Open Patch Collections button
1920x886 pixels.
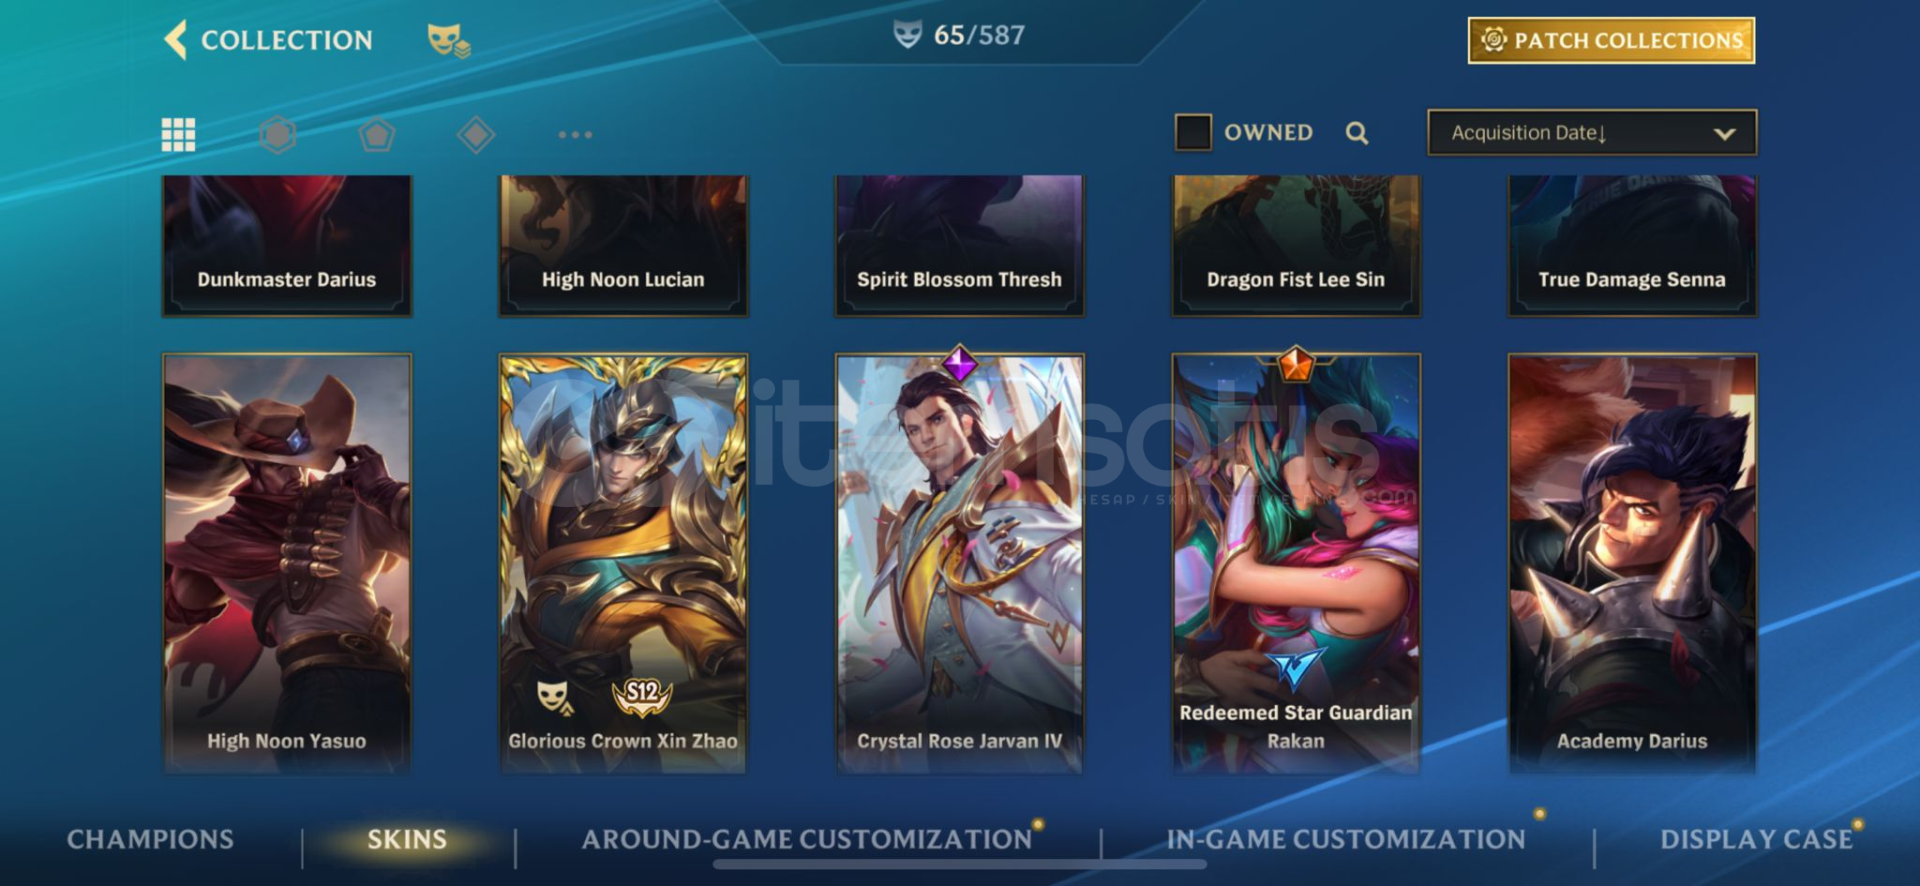click(1611, 40)
